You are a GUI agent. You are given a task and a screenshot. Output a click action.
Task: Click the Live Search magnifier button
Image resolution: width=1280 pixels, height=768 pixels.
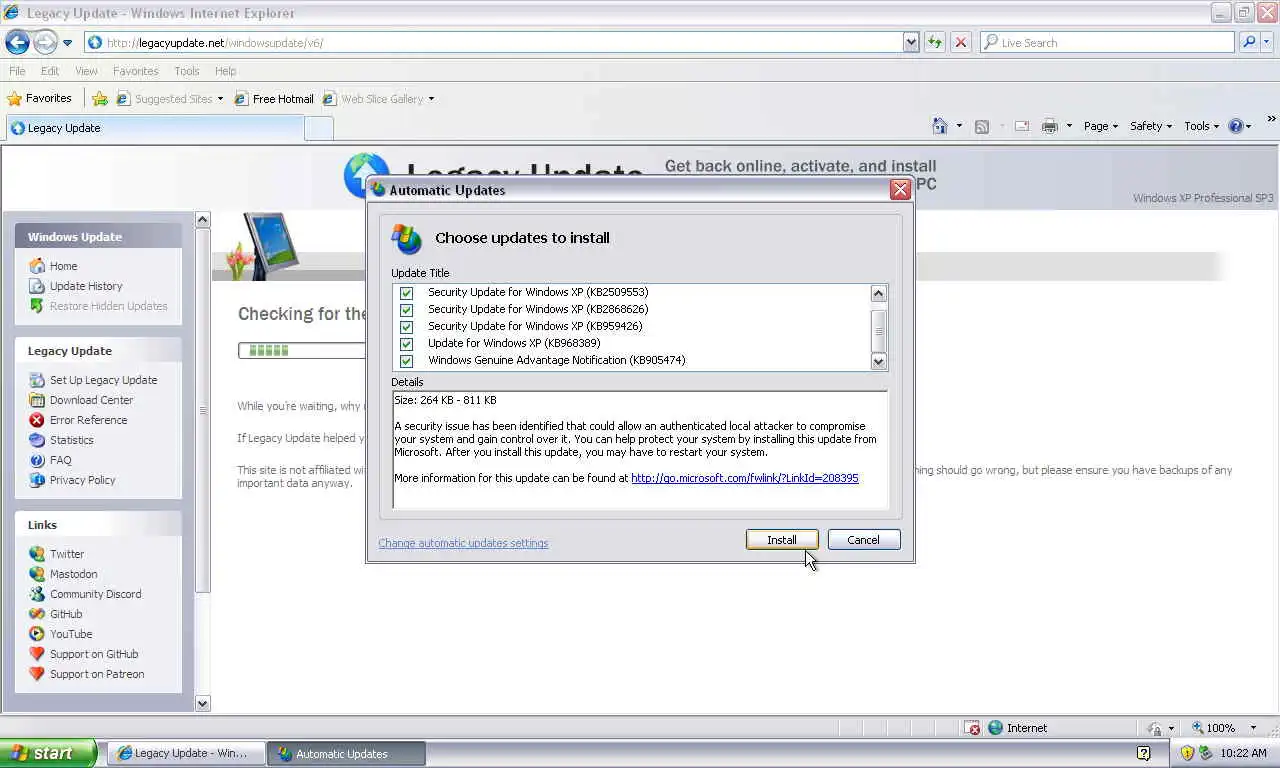1249,42
